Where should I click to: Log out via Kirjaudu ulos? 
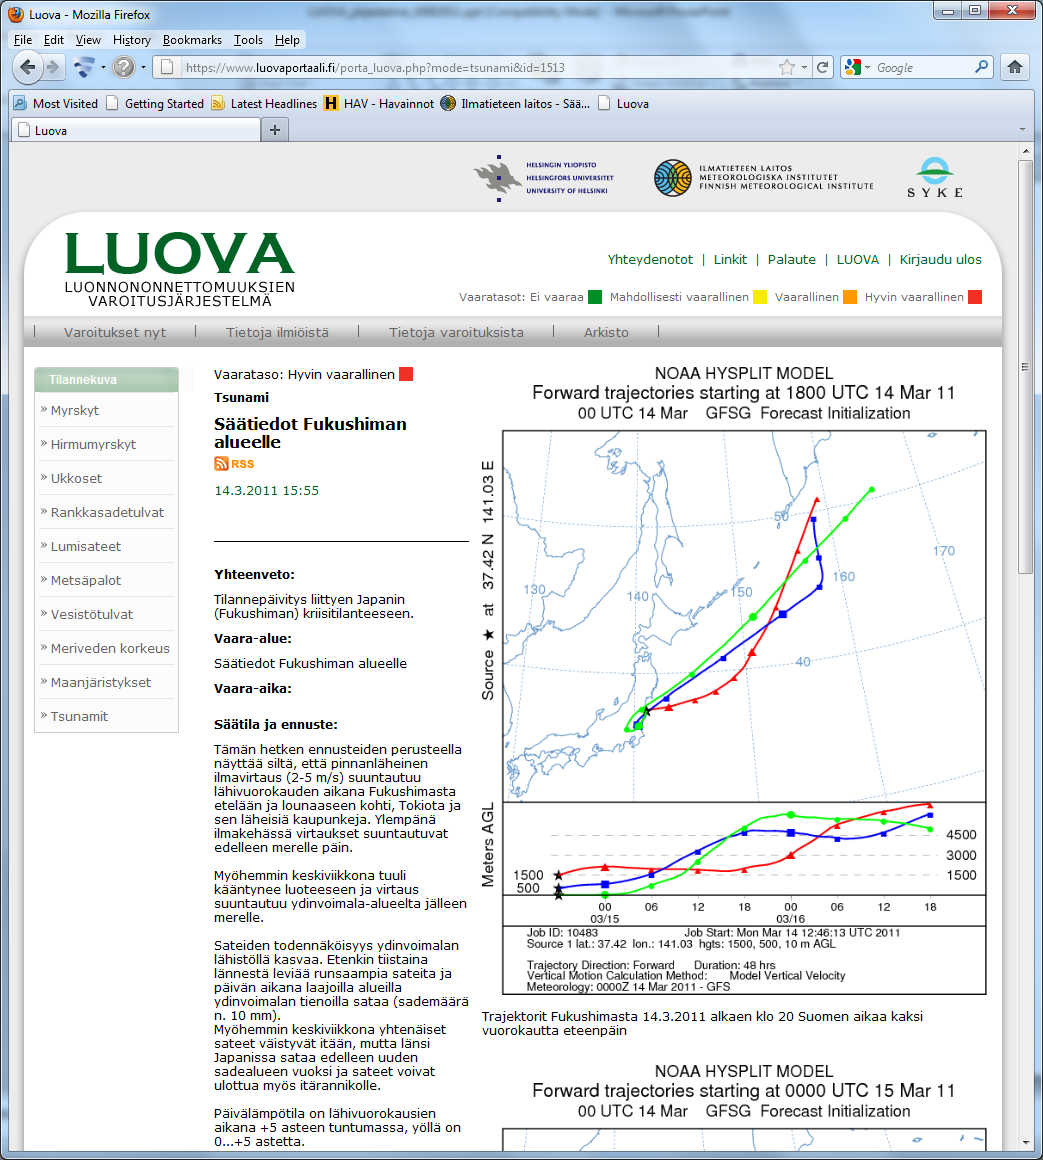(x=940, y=260)
